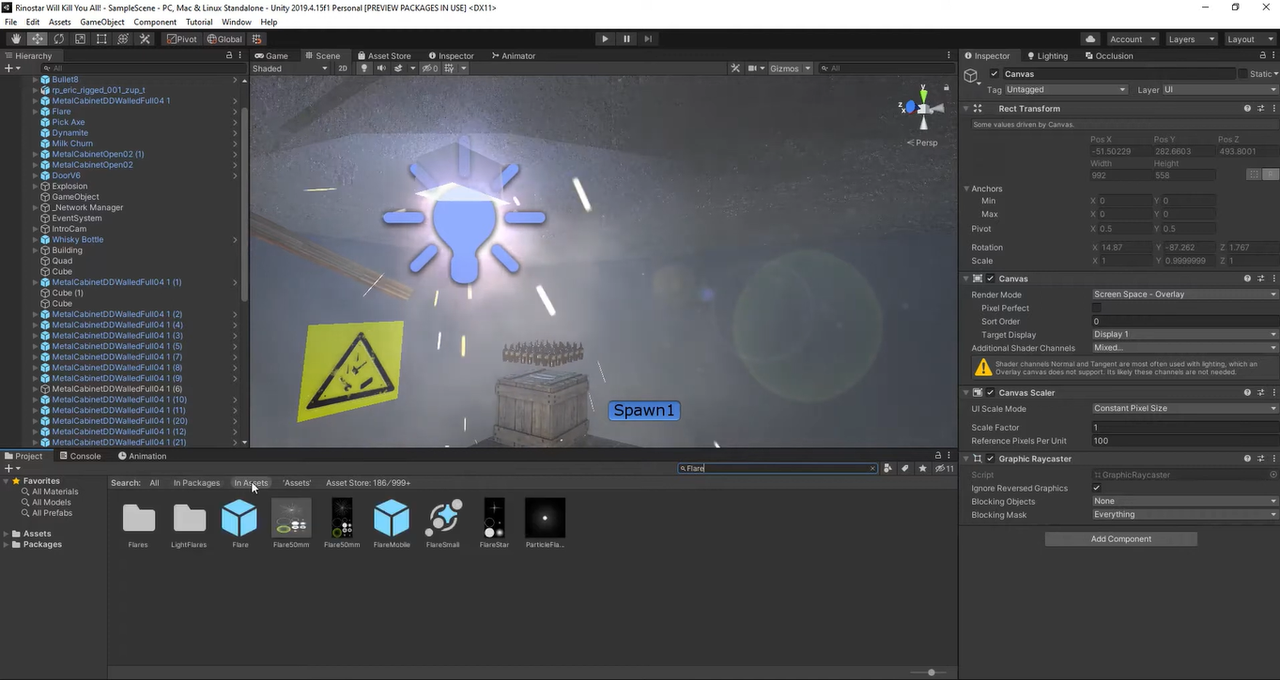
Task: Select the FlareMobile asset thumbnail
Action: (x=391, y=518)
